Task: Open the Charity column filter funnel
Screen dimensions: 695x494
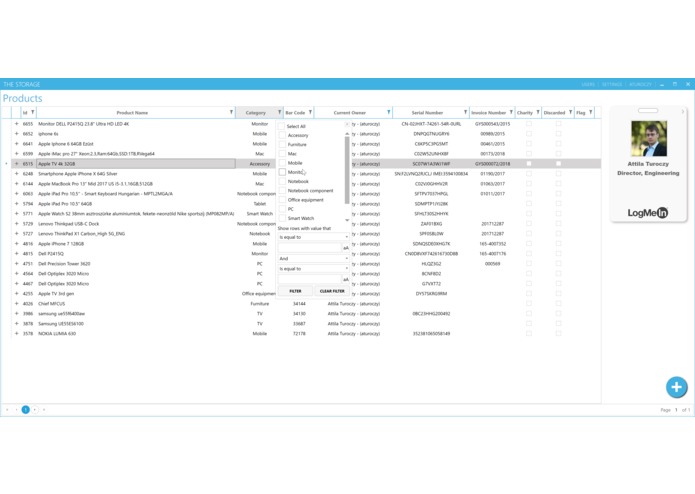Action: coord(538,113)
